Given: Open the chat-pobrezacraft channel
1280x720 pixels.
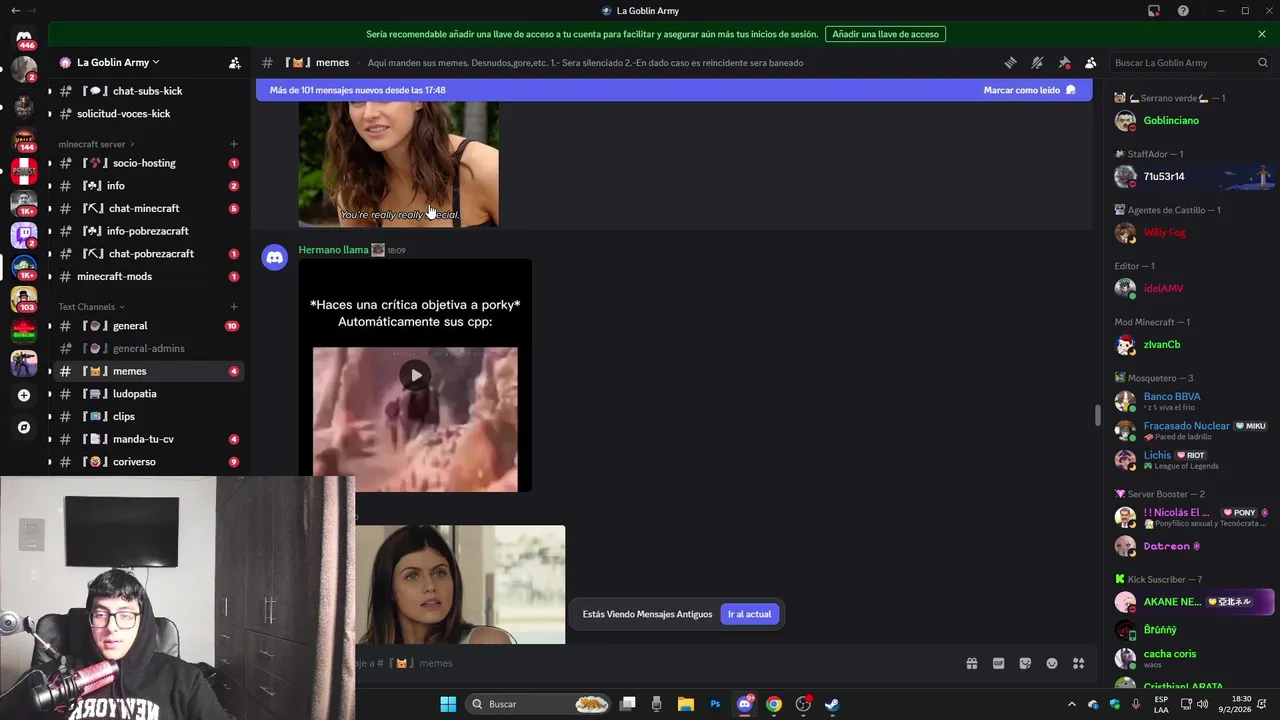Looking at the screenshot, I should tap(147, 254).
